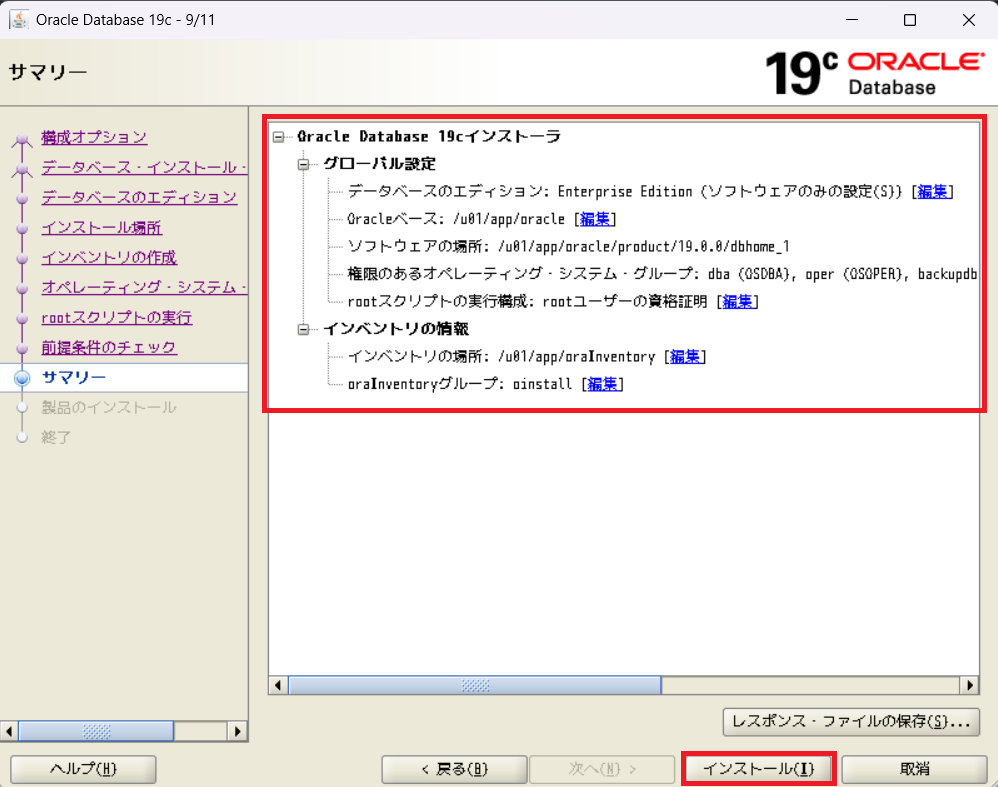Open 前提条件のチェック step in sidebar

click(109, 347)
